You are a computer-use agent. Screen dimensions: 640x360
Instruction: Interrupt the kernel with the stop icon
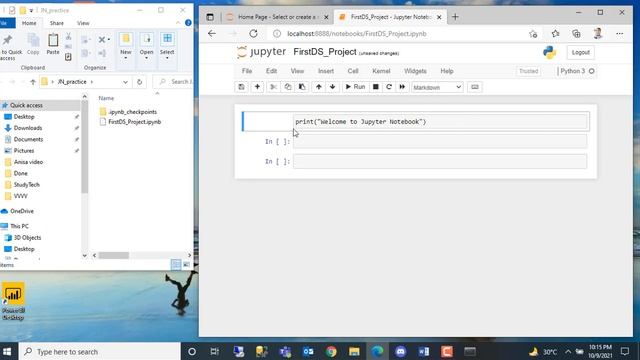pyautogui.click(x=376, y=87)
